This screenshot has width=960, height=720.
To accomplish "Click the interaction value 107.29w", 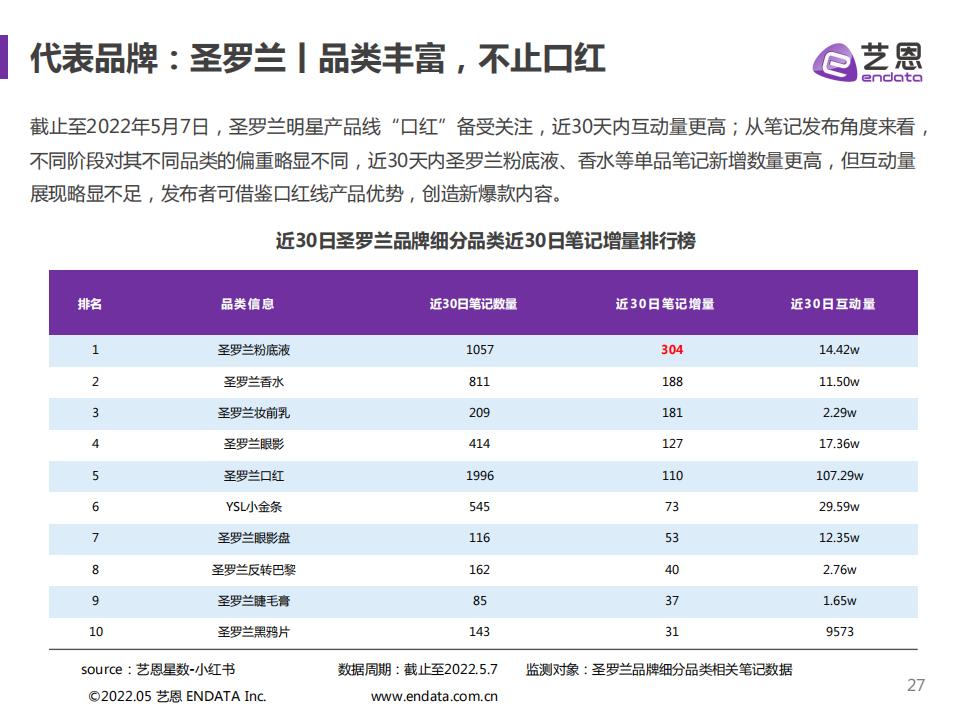I will 839,476.
